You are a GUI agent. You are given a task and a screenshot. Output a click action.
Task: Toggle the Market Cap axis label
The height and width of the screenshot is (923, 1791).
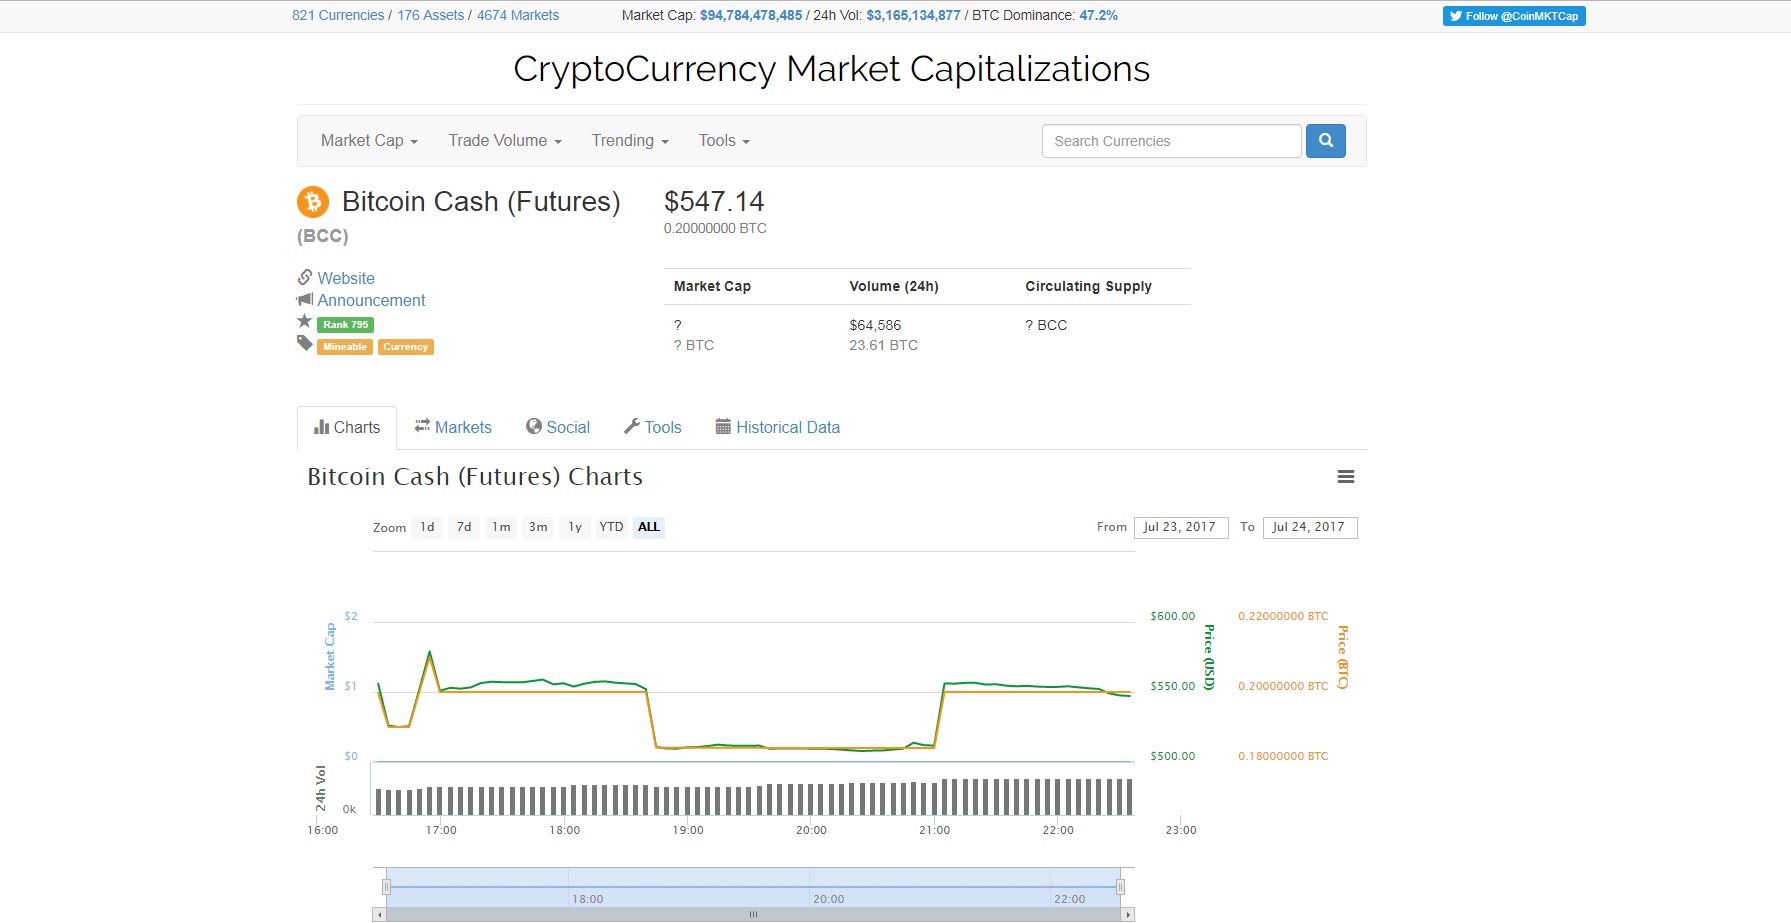pos(330,656)
